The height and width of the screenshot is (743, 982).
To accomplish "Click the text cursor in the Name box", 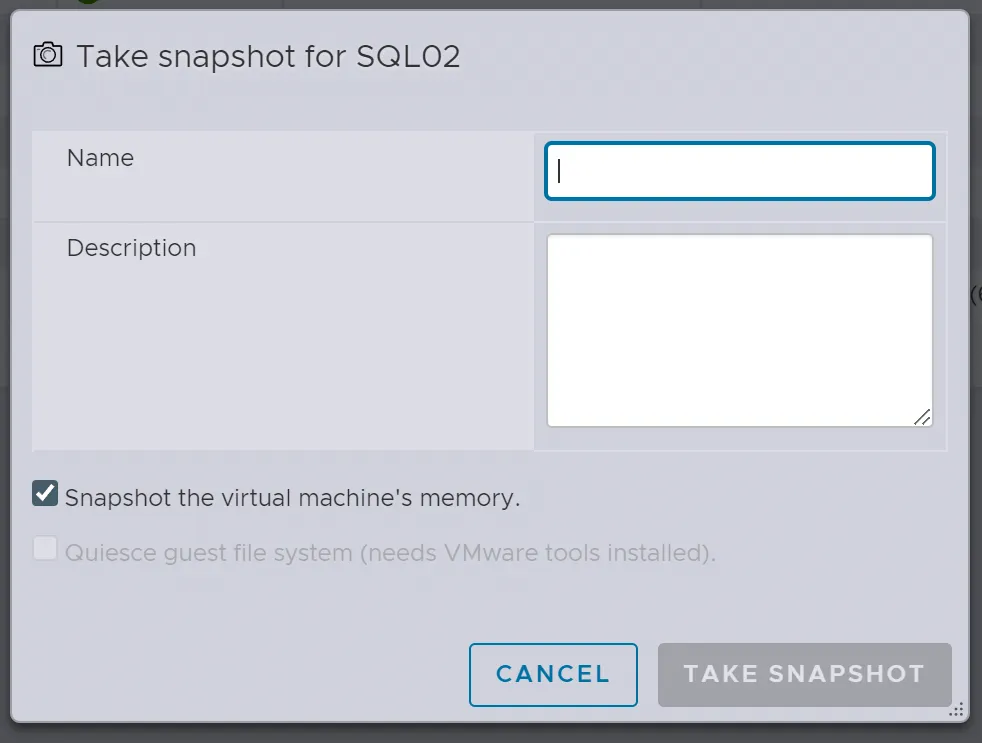I will (560, 171).
